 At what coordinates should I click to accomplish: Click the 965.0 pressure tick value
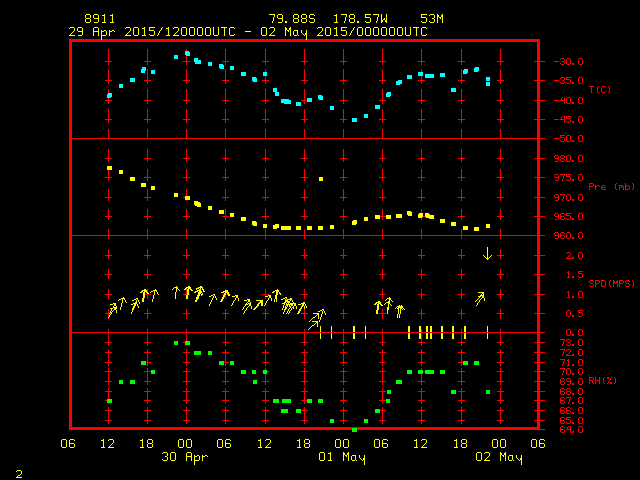point(568,217)
